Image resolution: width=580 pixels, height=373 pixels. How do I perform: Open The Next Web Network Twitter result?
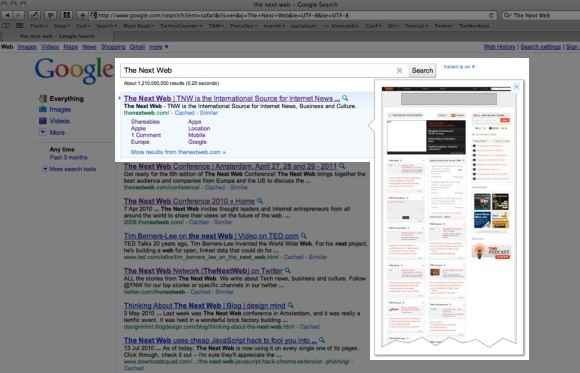(x=203, y=270)
